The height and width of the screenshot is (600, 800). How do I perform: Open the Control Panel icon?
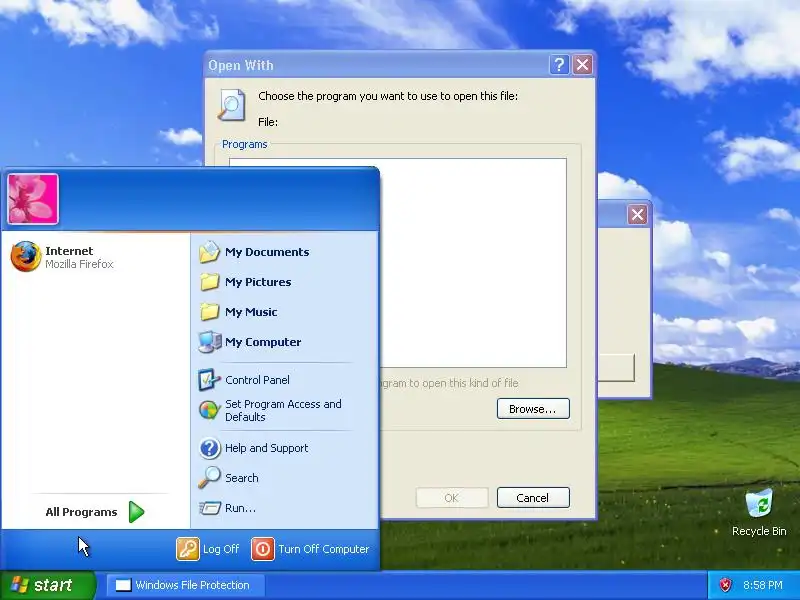(209, 380)
